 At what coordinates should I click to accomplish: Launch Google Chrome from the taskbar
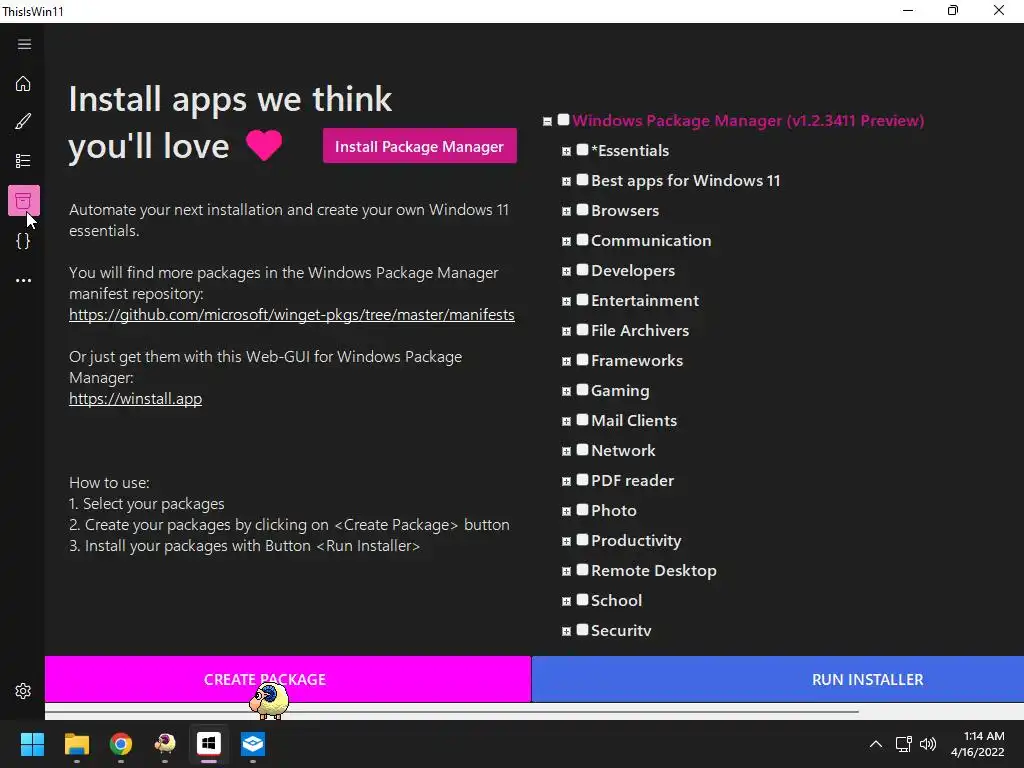click(x=121, y=744)
